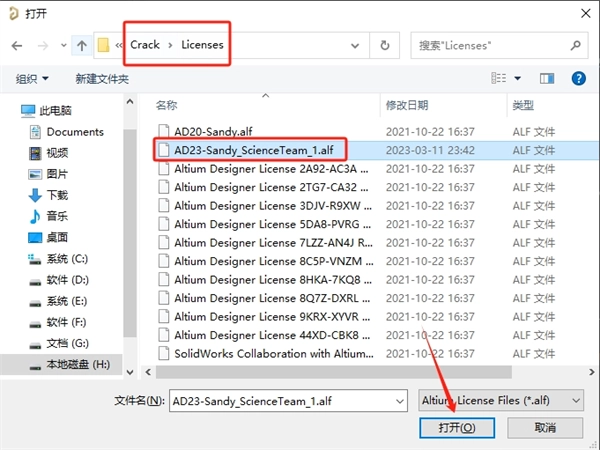This screenshot has height=450, width=600.
Task: Open the view mode dropdown arrow
Action: 519,78
